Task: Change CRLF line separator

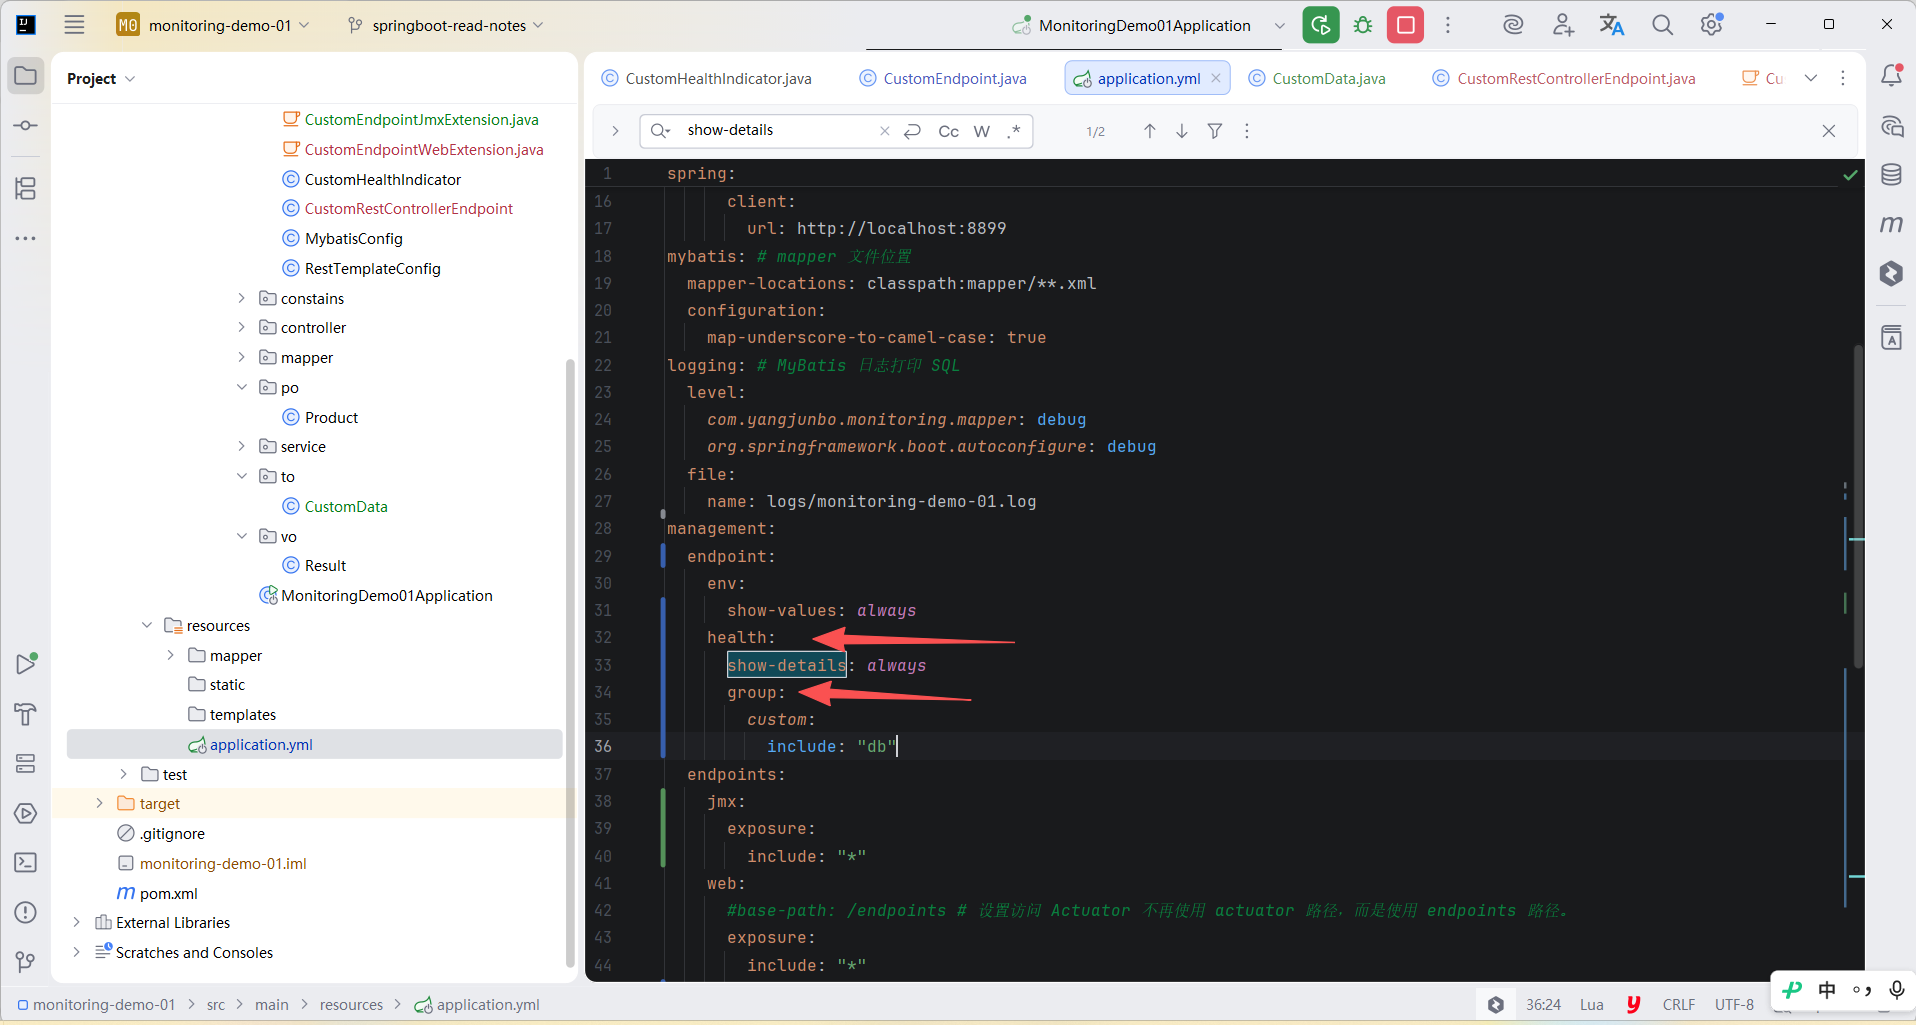Action: 1679,1004
